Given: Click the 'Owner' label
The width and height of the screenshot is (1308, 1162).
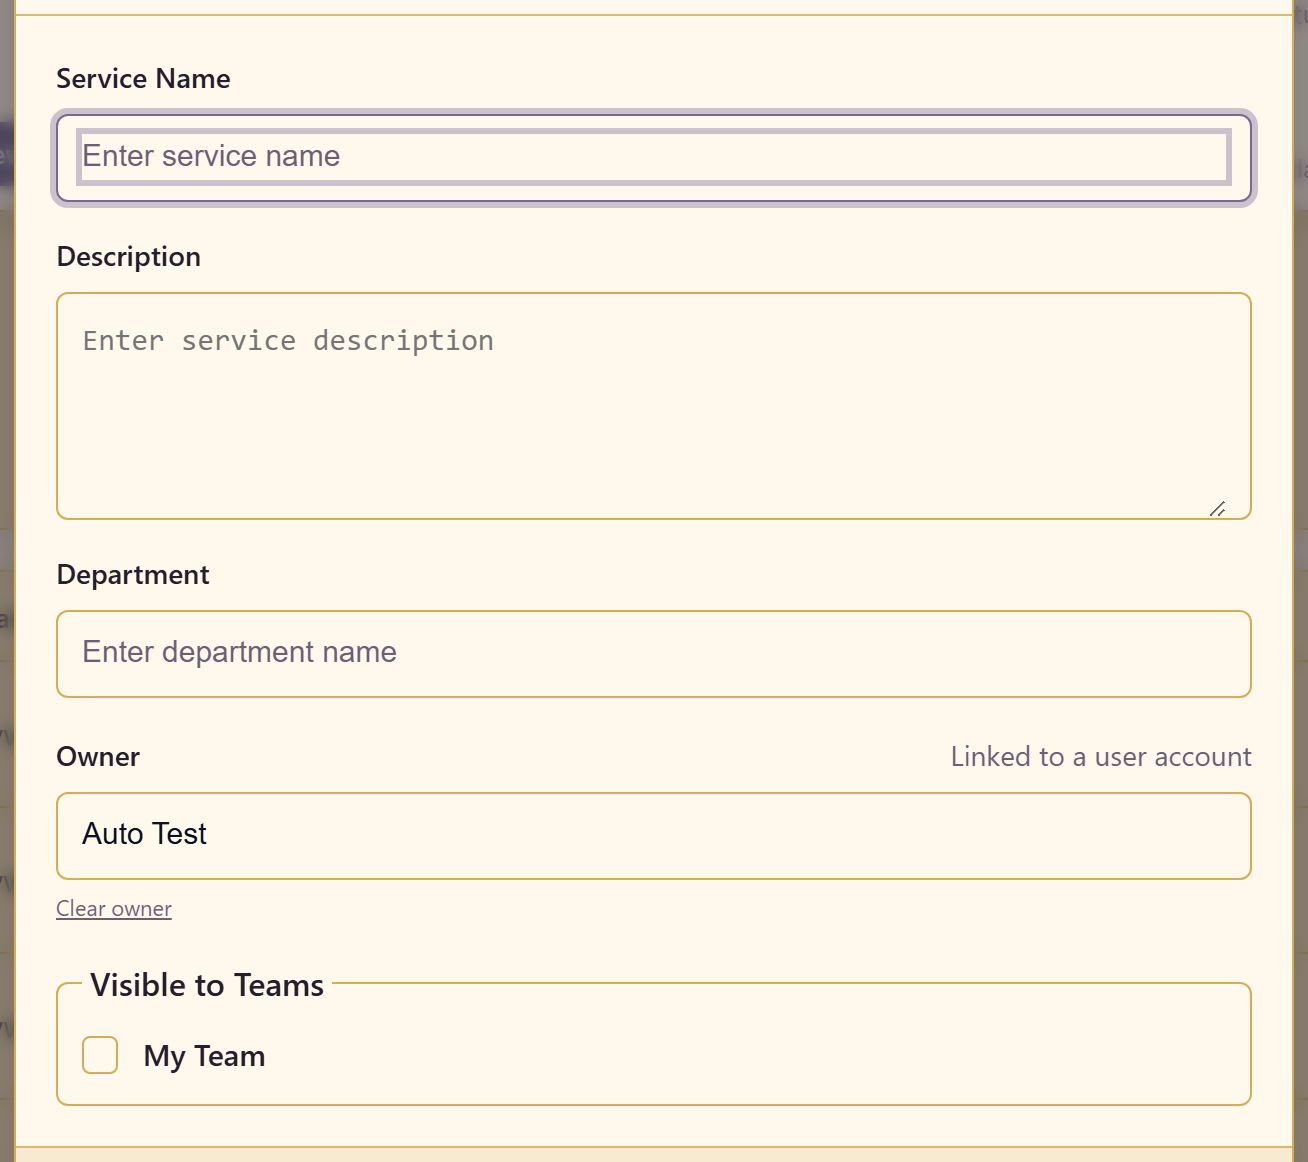Looking at the screenshot, I should (98, 757).
